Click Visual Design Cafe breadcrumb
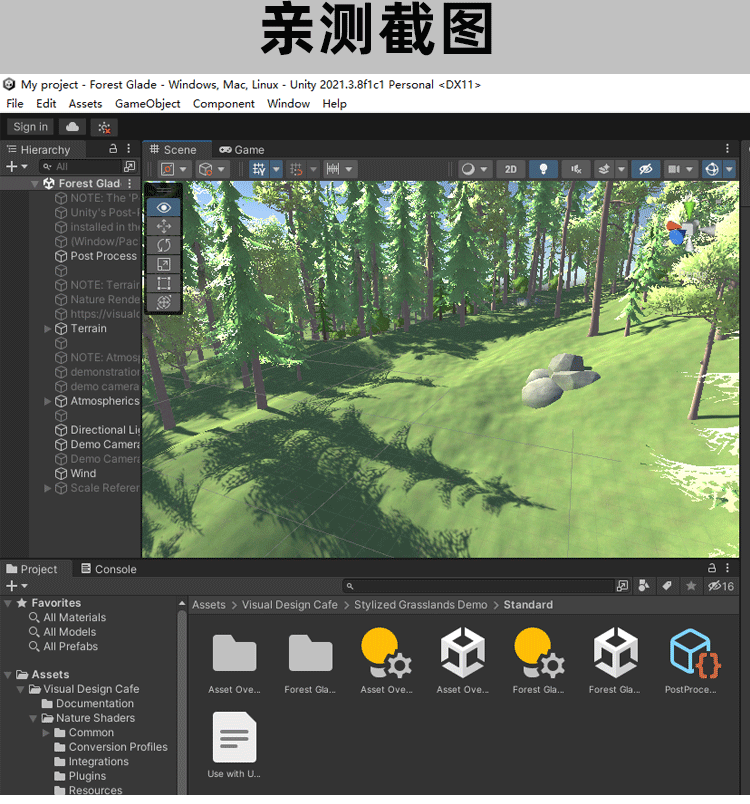 (290, 605)
